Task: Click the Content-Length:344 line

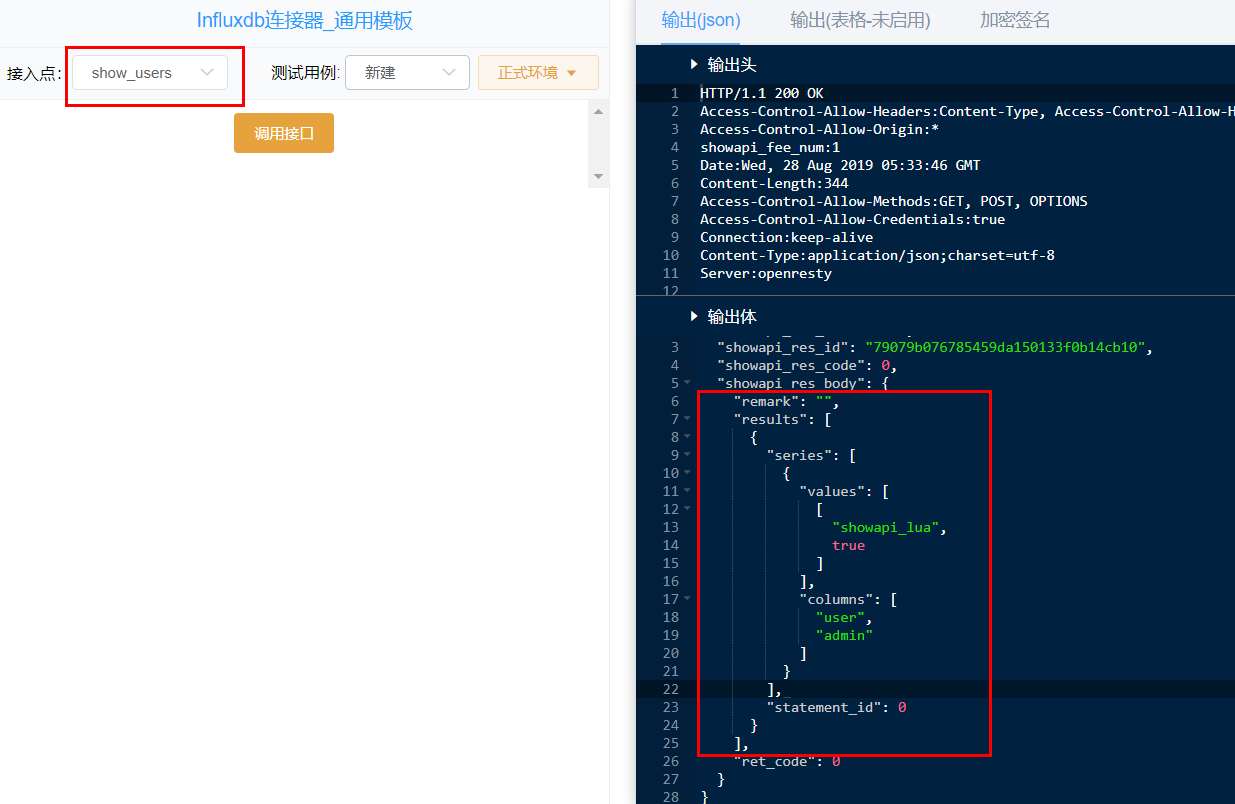Action: pos(774,183)
